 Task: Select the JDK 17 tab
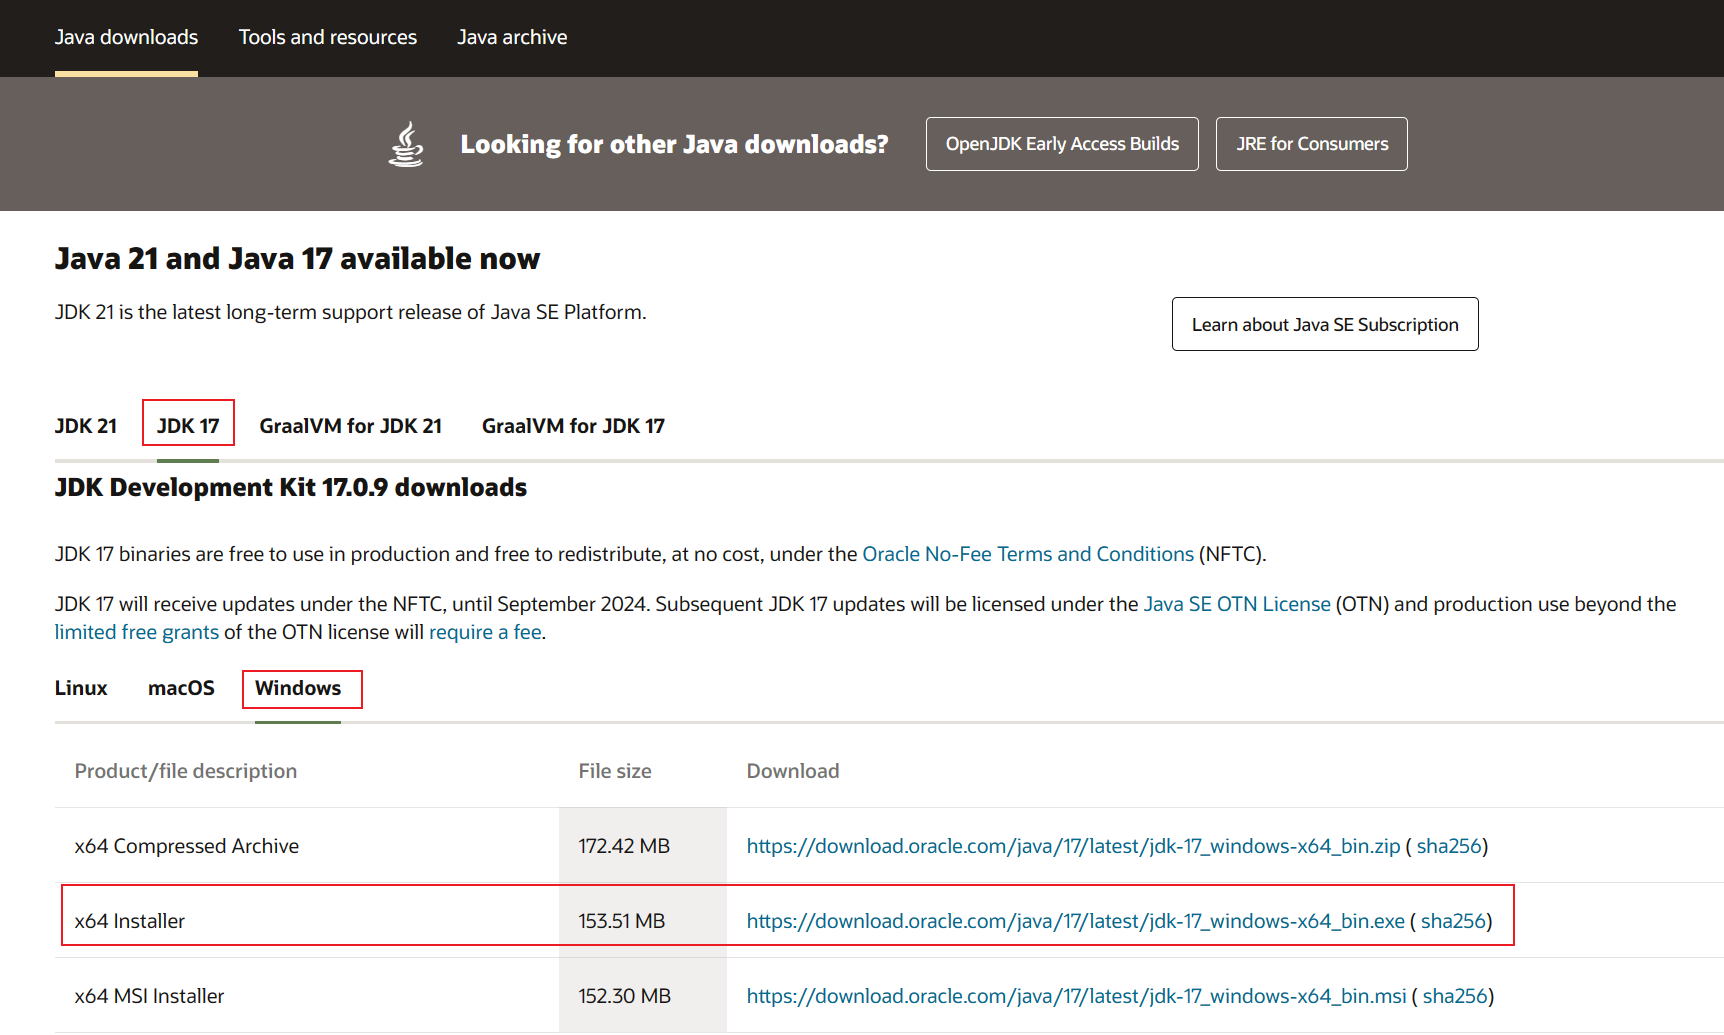[x=188, y=426]
